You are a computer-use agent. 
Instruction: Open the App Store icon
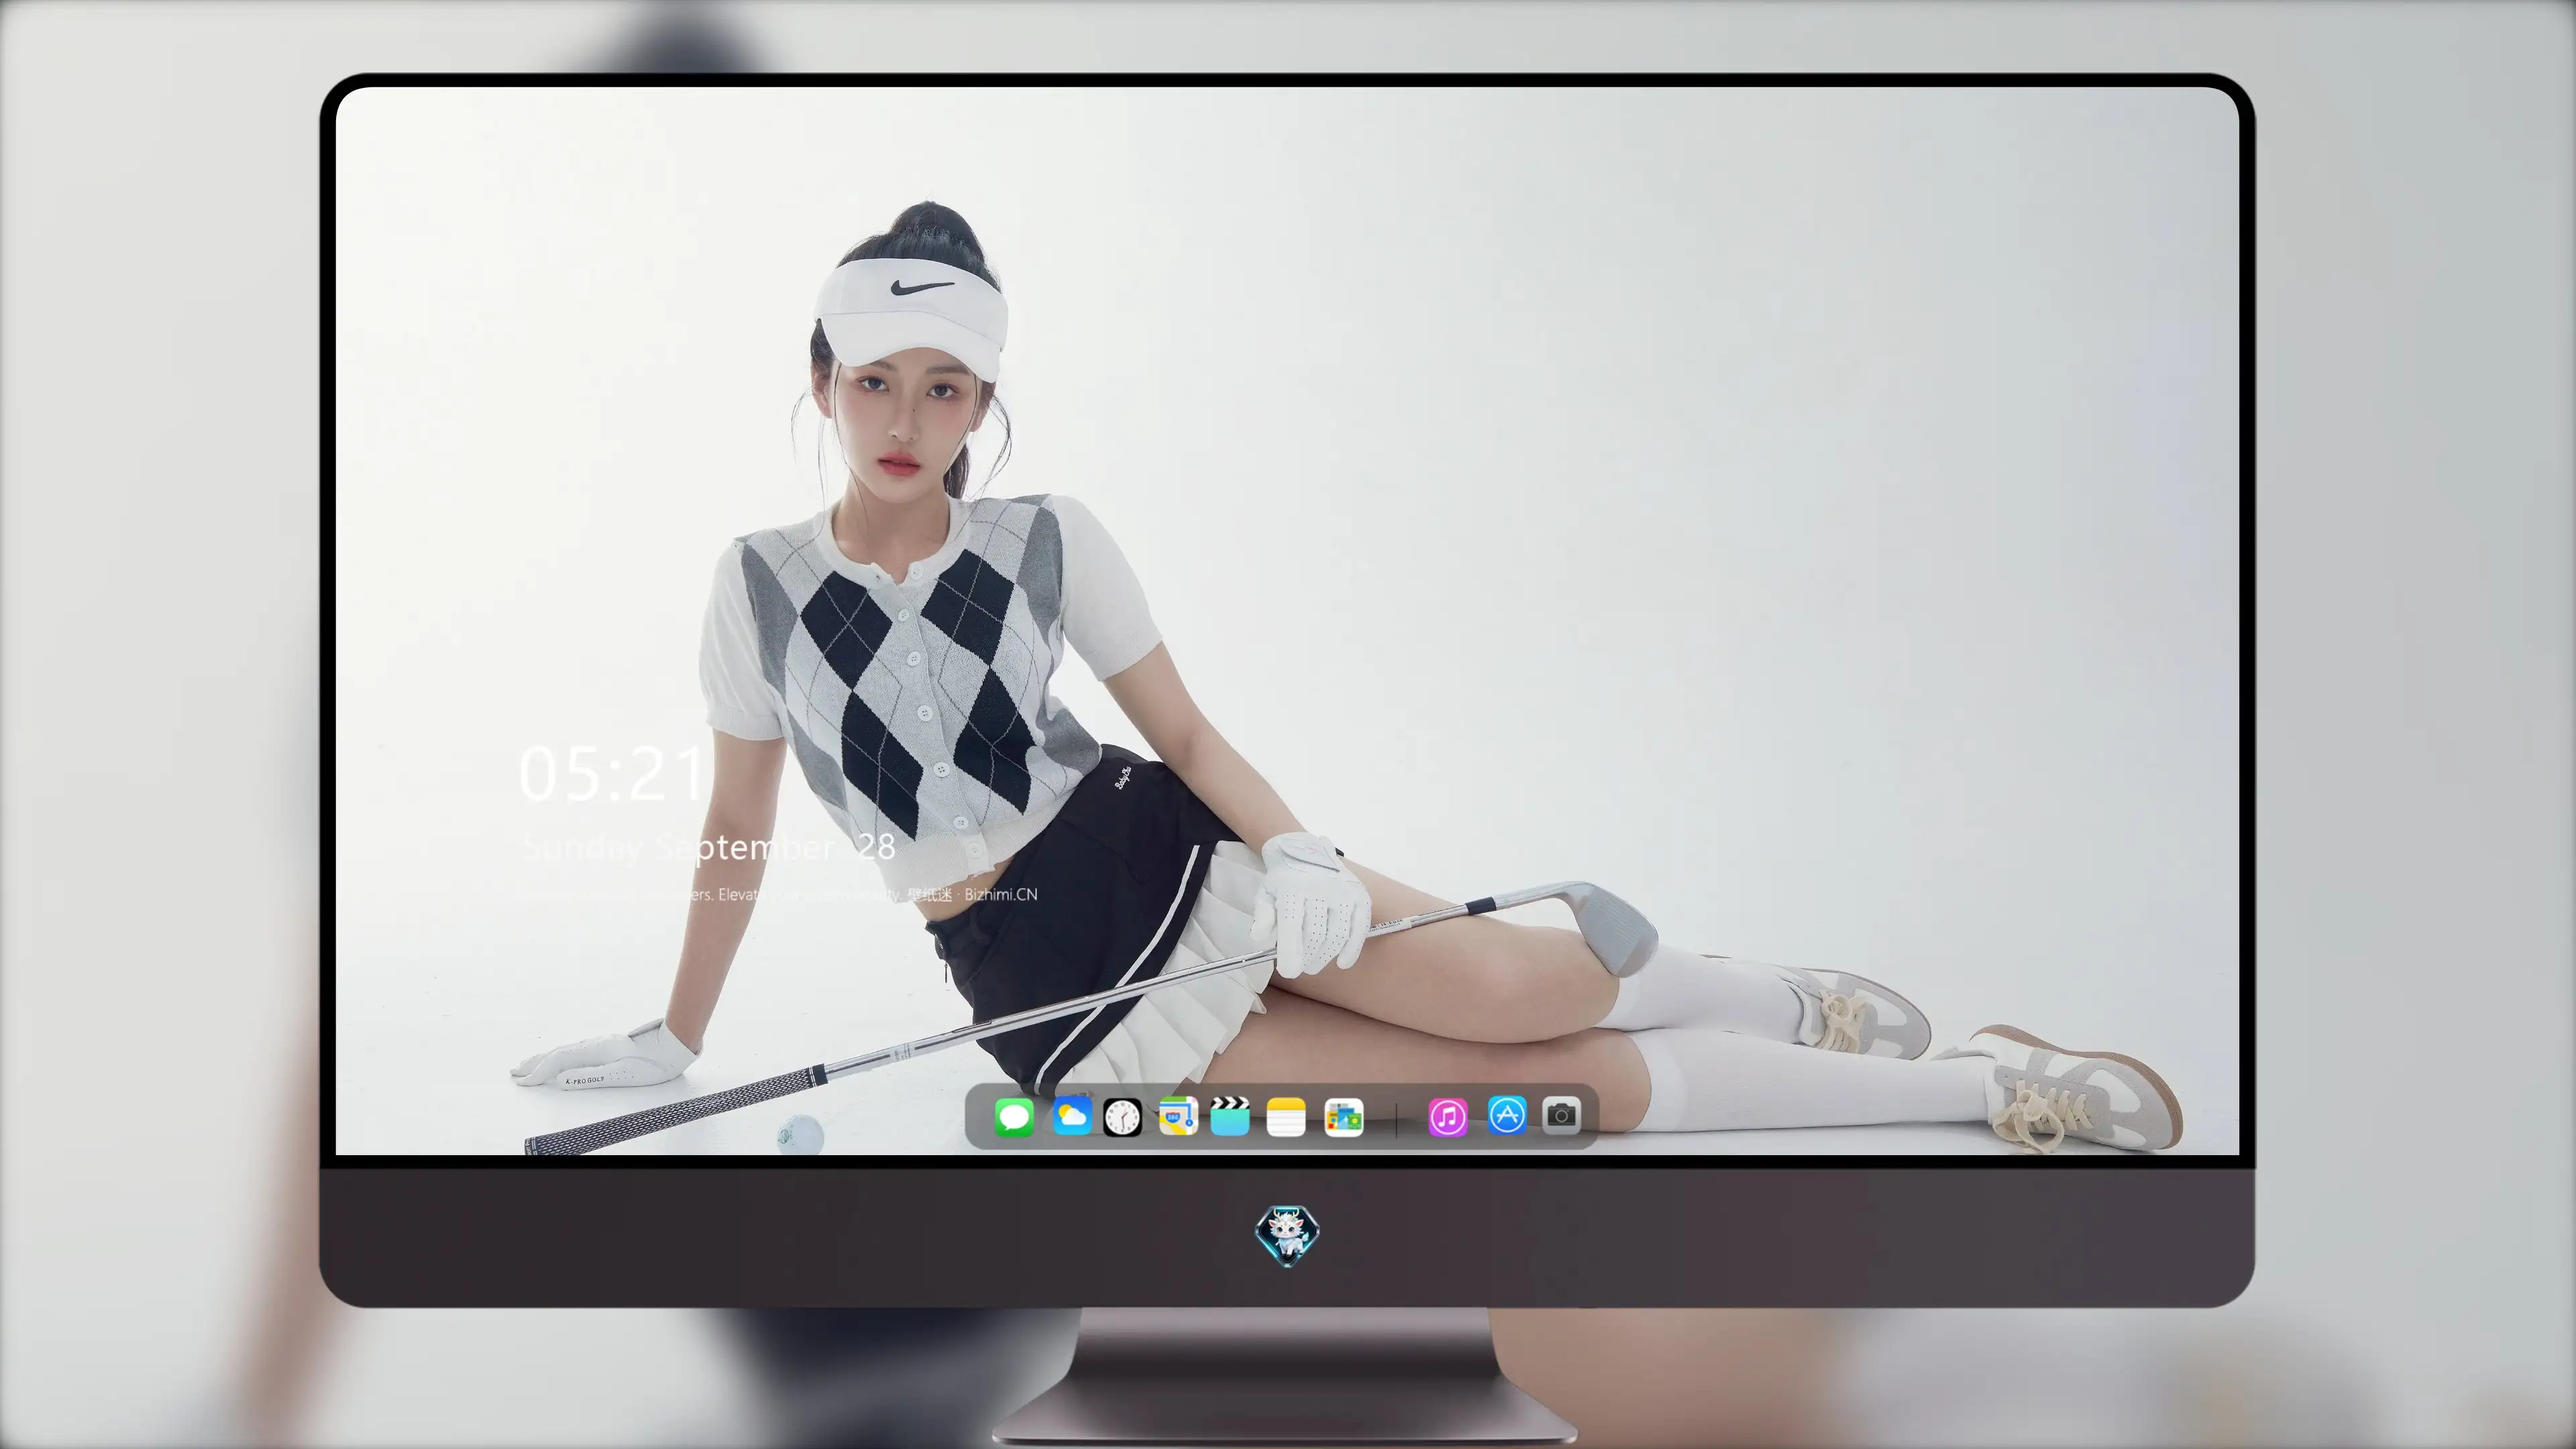point(1507,1115)
